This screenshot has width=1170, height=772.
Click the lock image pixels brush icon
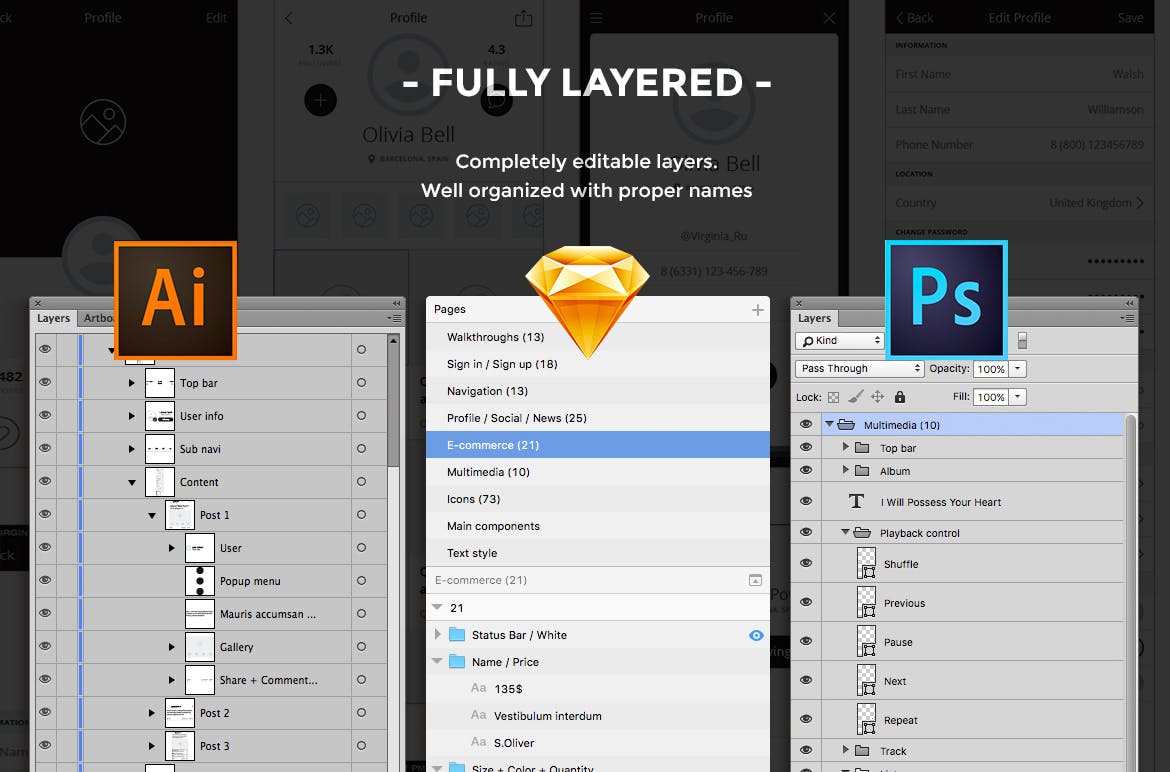(x=855, y=397)
